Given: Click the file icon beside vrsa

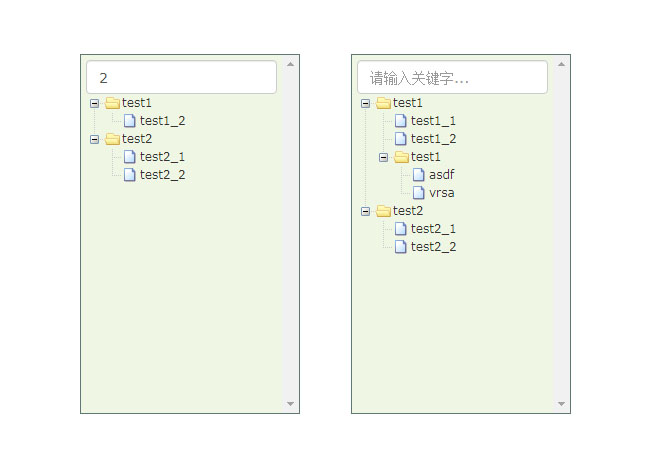Looking at the screenshot, I should [419, 193].
